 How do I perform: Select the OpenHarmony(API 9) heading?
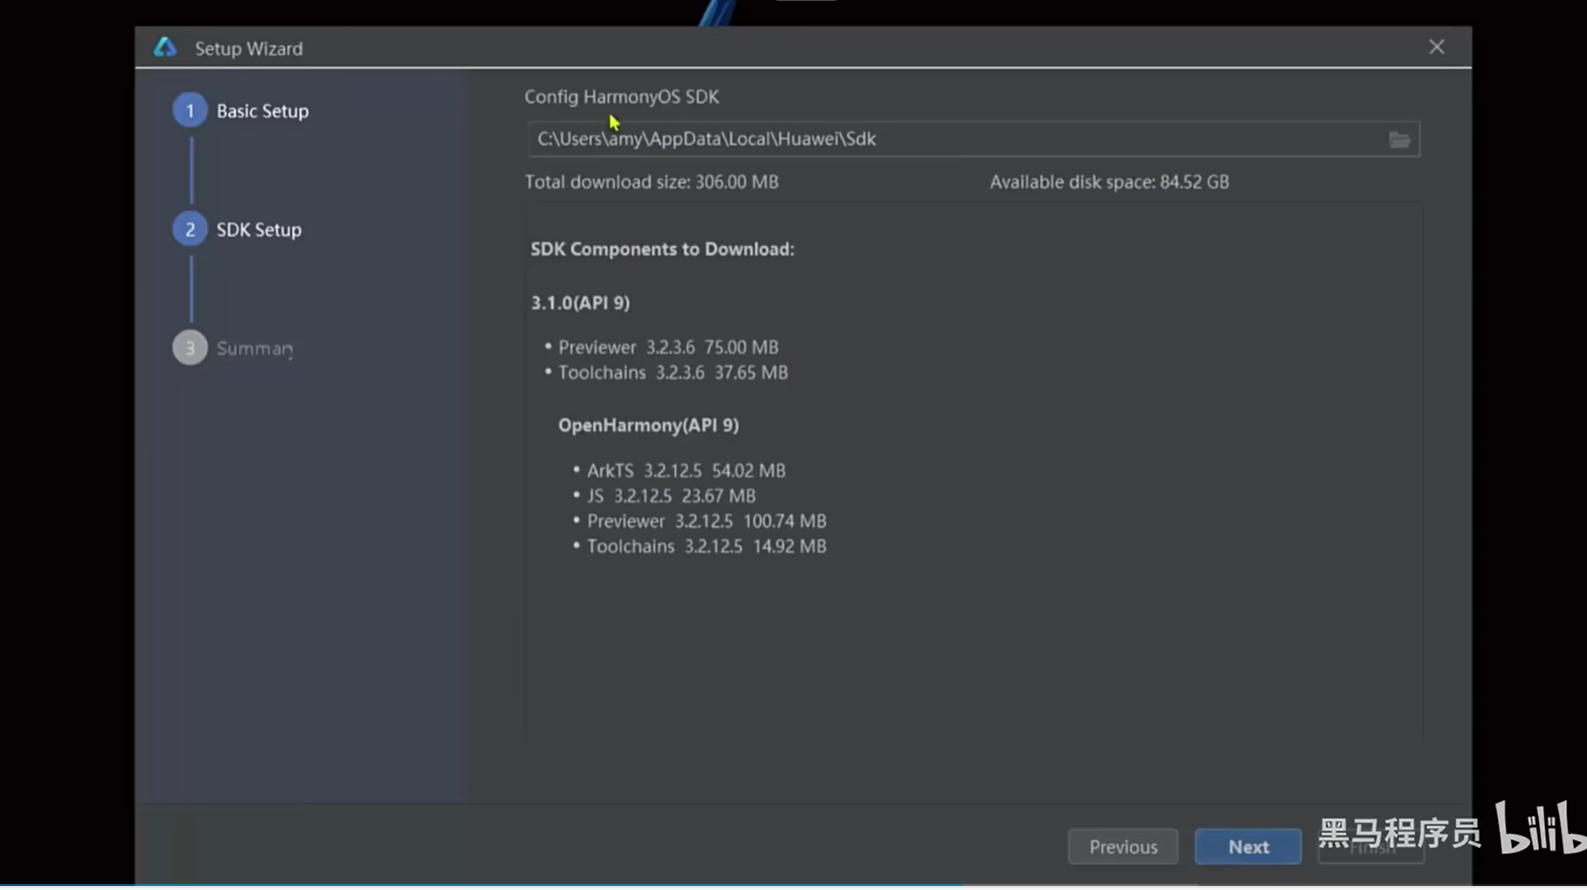point(648,426)
